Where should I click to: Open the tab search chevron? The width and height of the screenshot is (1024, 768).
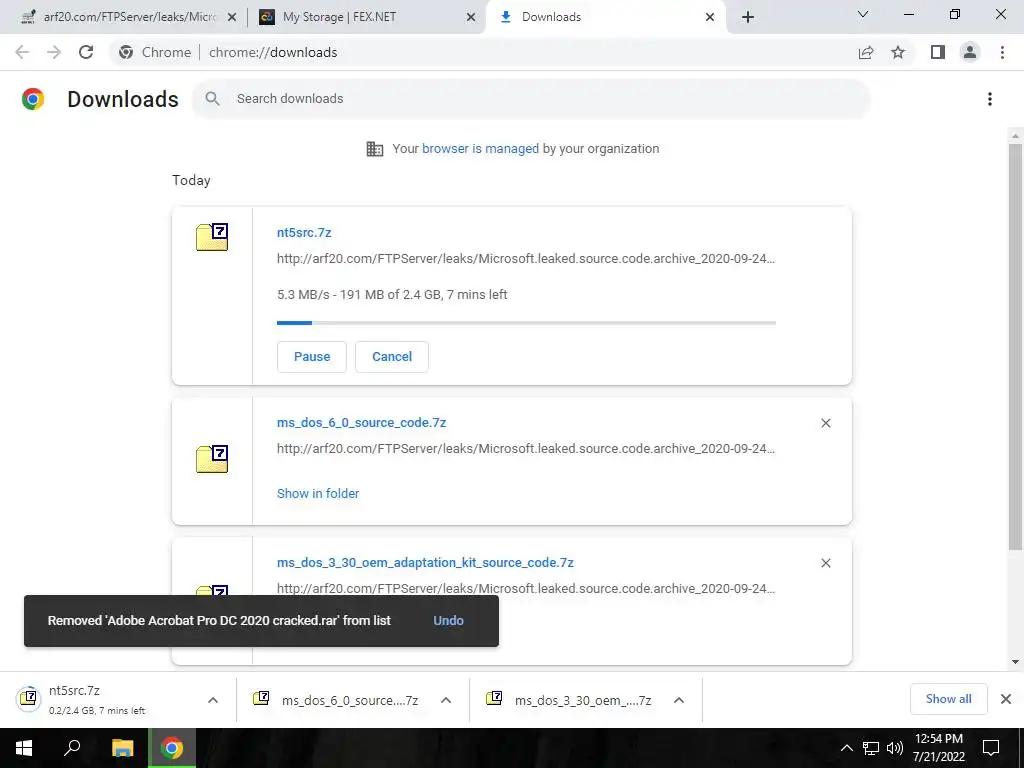click(x=863, y=14)
